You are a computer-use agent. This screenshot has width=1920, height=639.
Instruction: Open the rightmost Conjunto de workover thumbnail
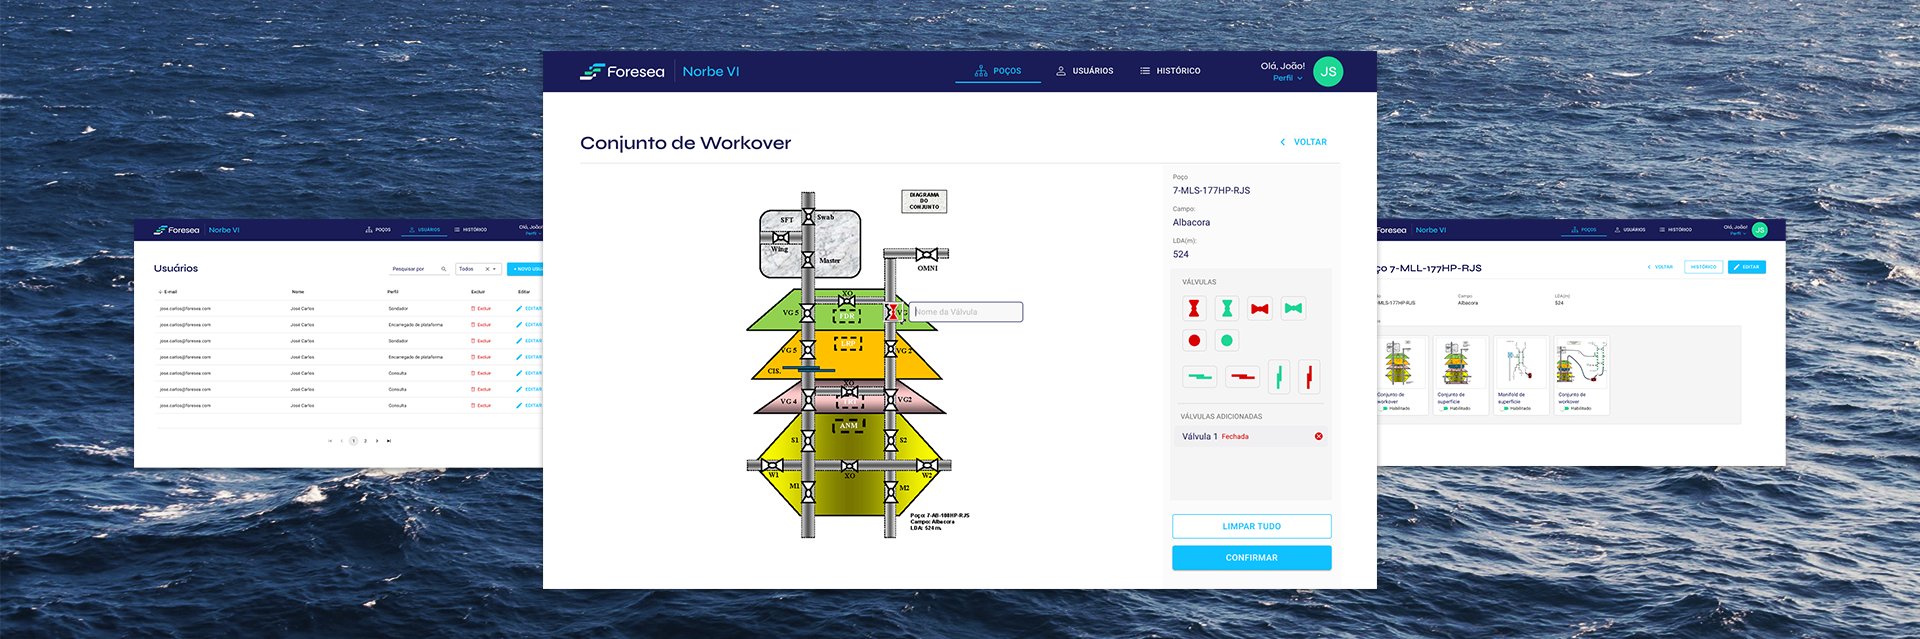[x=1582, y=363]
